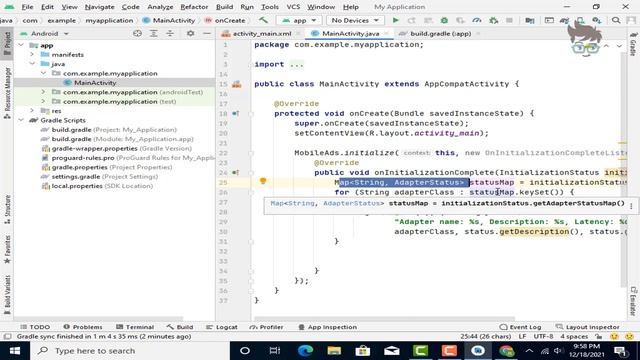Open the File menu
The height and width of the screenshot is (360, 640).
click(27, 7)
